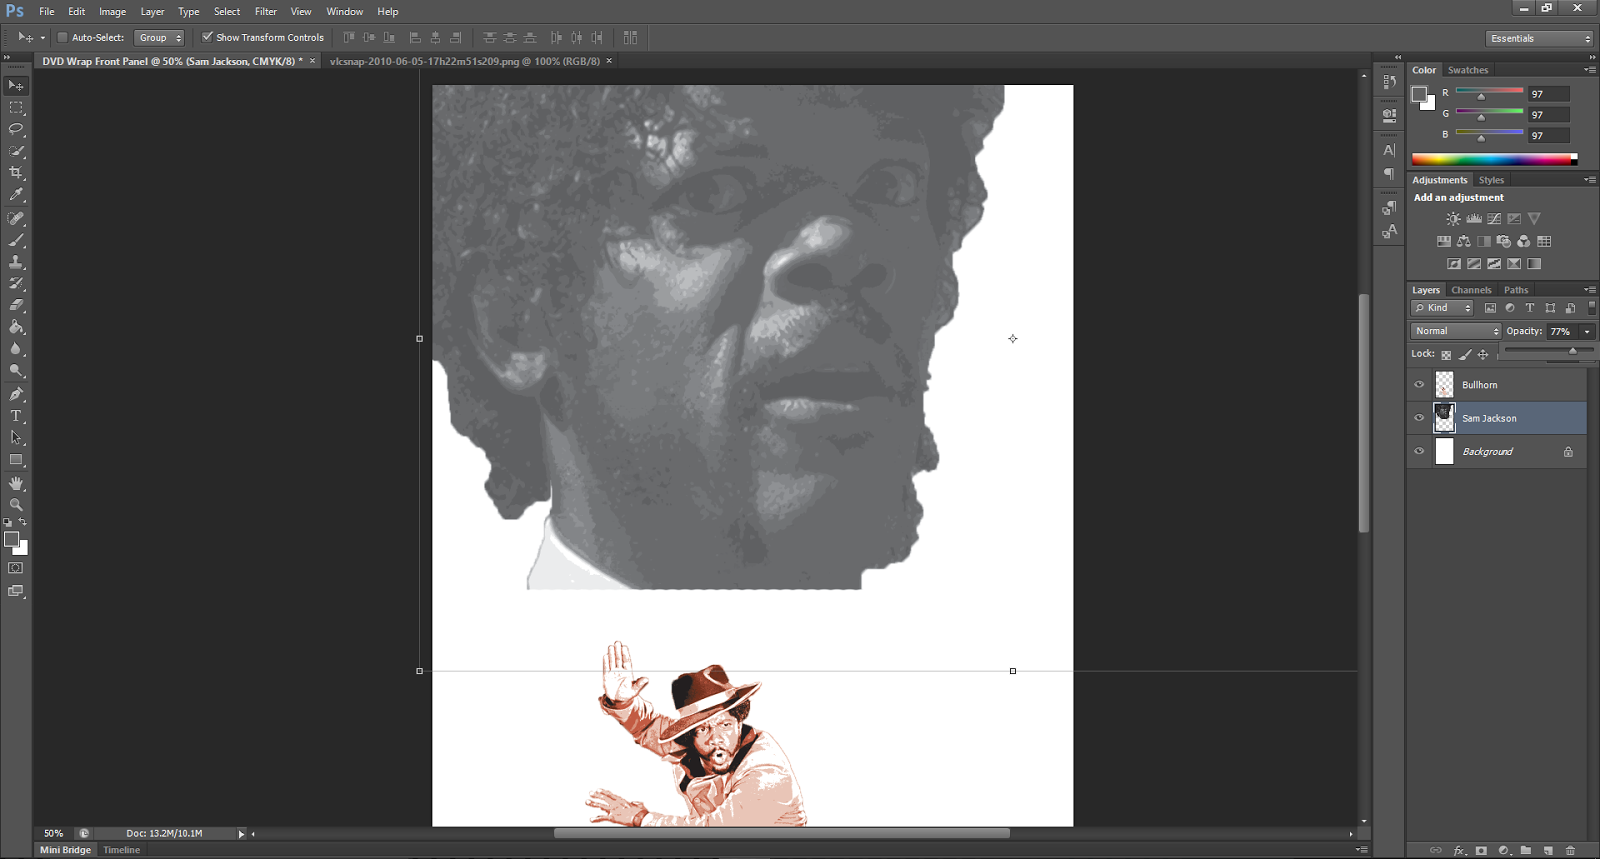Open the Color panel options menu

pyautogui.click(x=1590, y=70)
